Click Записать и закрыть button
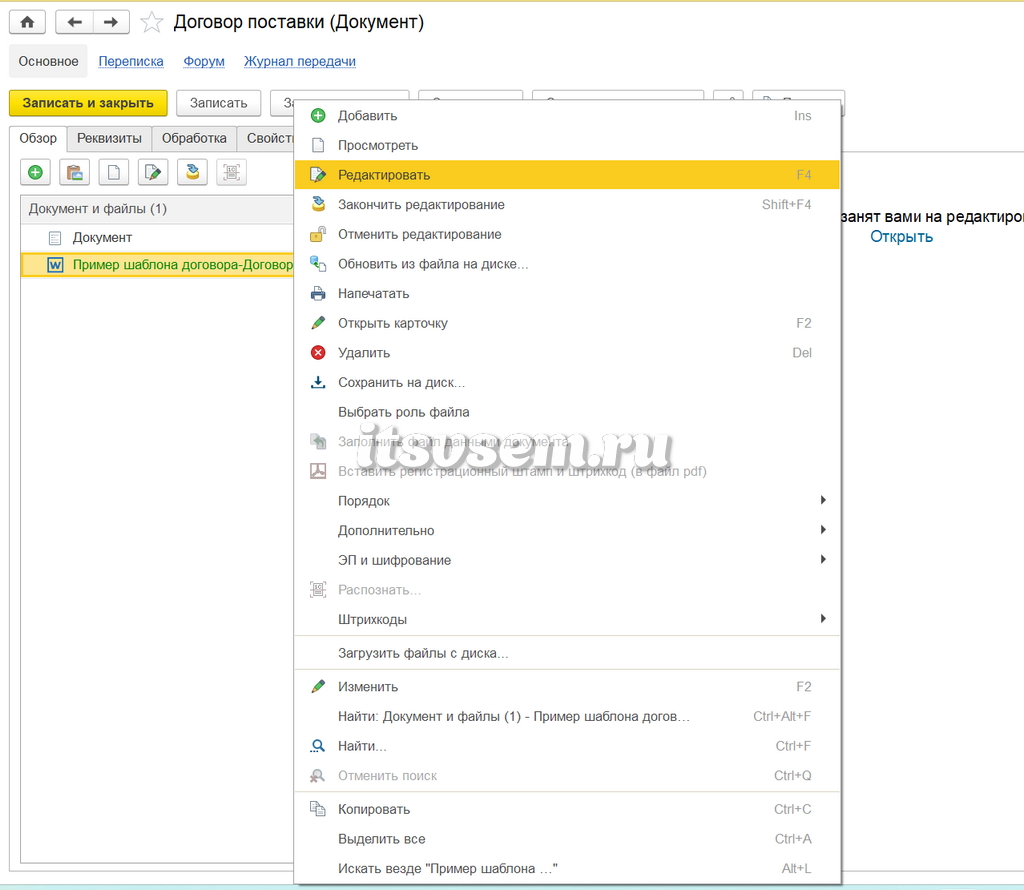The height and width of the screenshot is (890, 1024). pos(88,103)
